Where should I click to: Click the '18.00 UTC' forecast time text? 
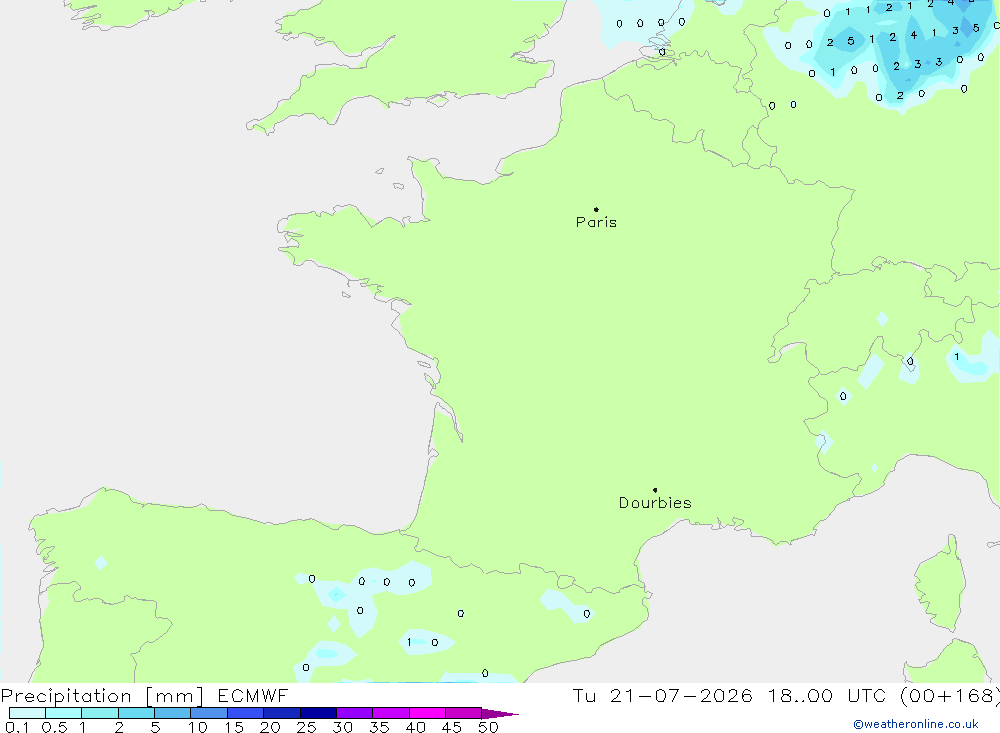(x=828, y=695)
